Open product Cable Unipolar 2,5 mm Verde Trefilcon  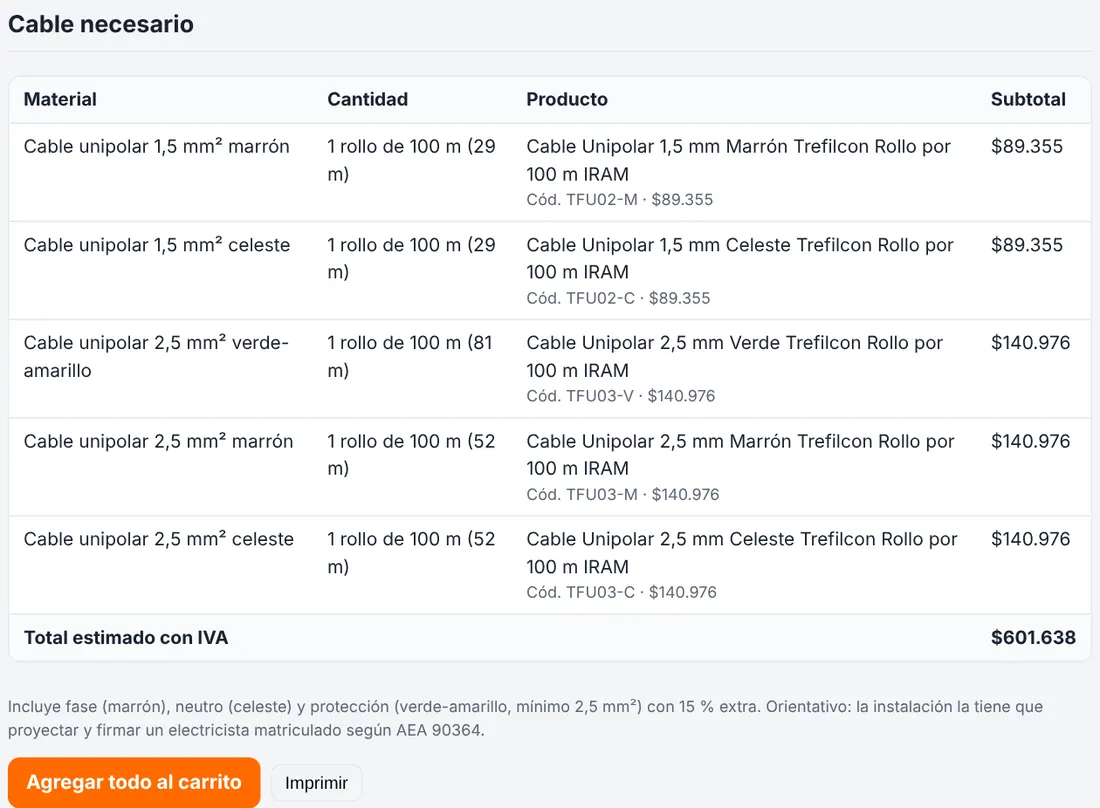(735, 356)
